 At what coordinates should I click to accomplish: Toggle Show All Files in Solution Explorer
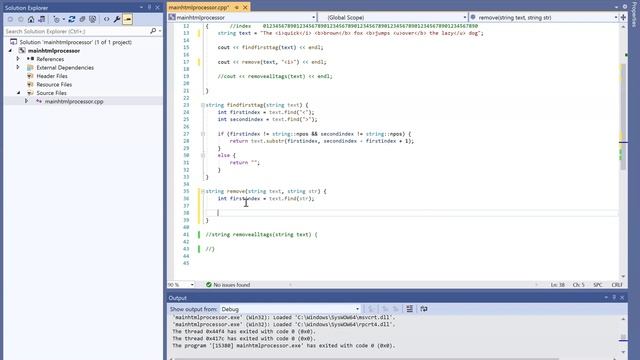(93, 19)
